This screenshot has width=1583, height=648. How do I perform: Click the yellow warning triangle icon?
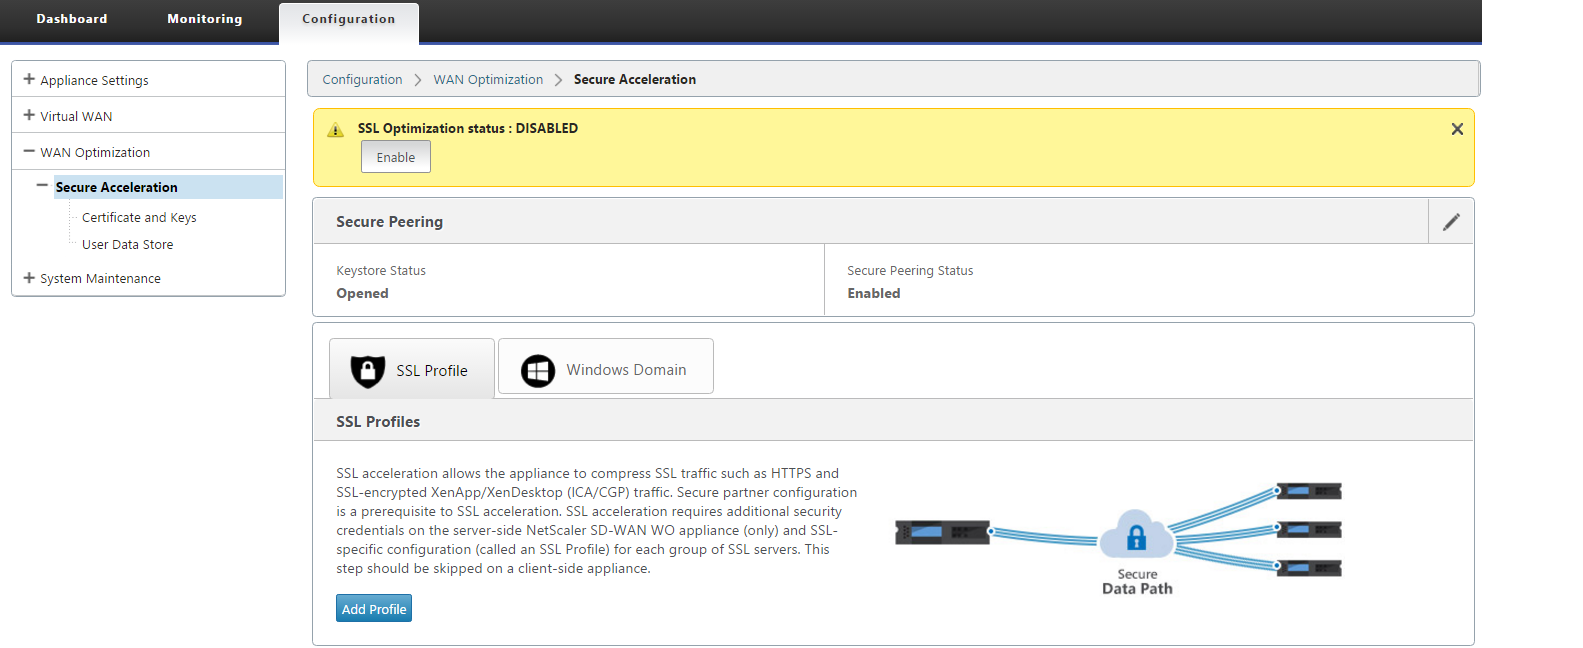point(336,130)
